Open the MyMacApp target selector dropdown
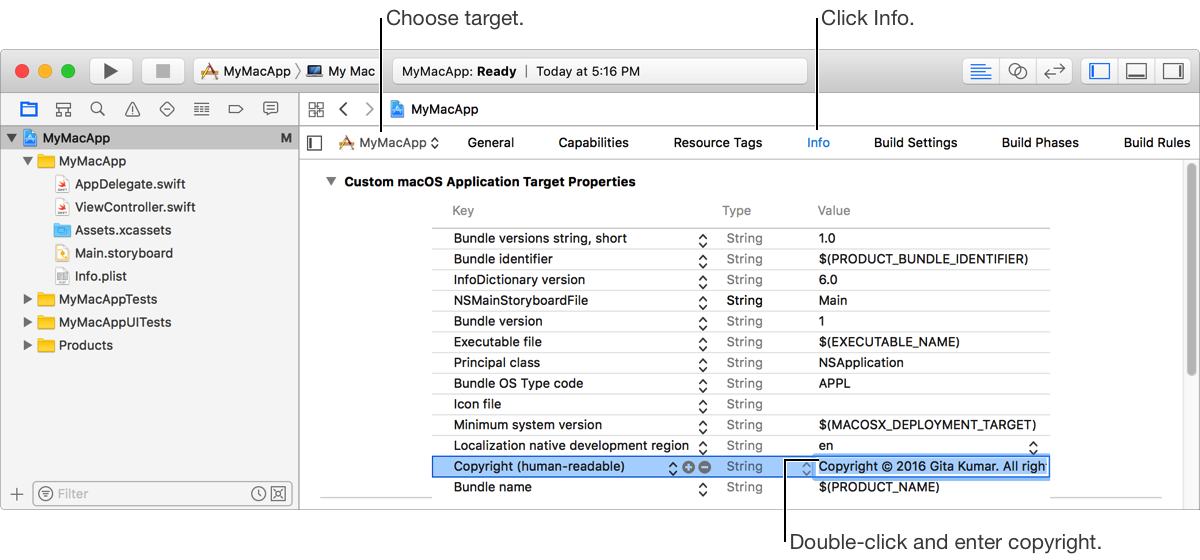Viewport: 1200px width, 560px height. [390, 143]
